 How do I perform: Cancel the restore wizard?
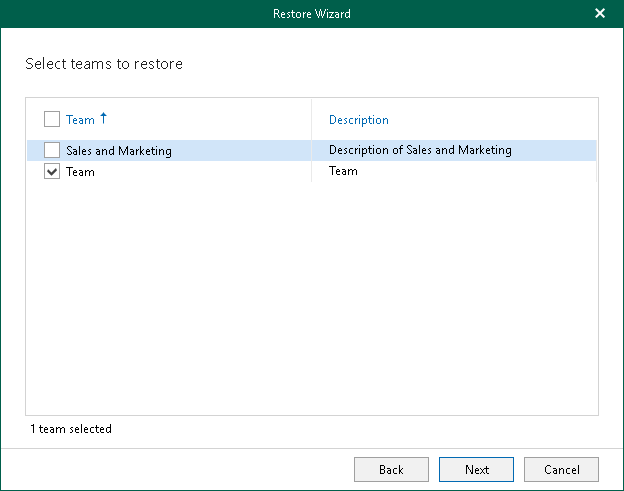[561, 469]
